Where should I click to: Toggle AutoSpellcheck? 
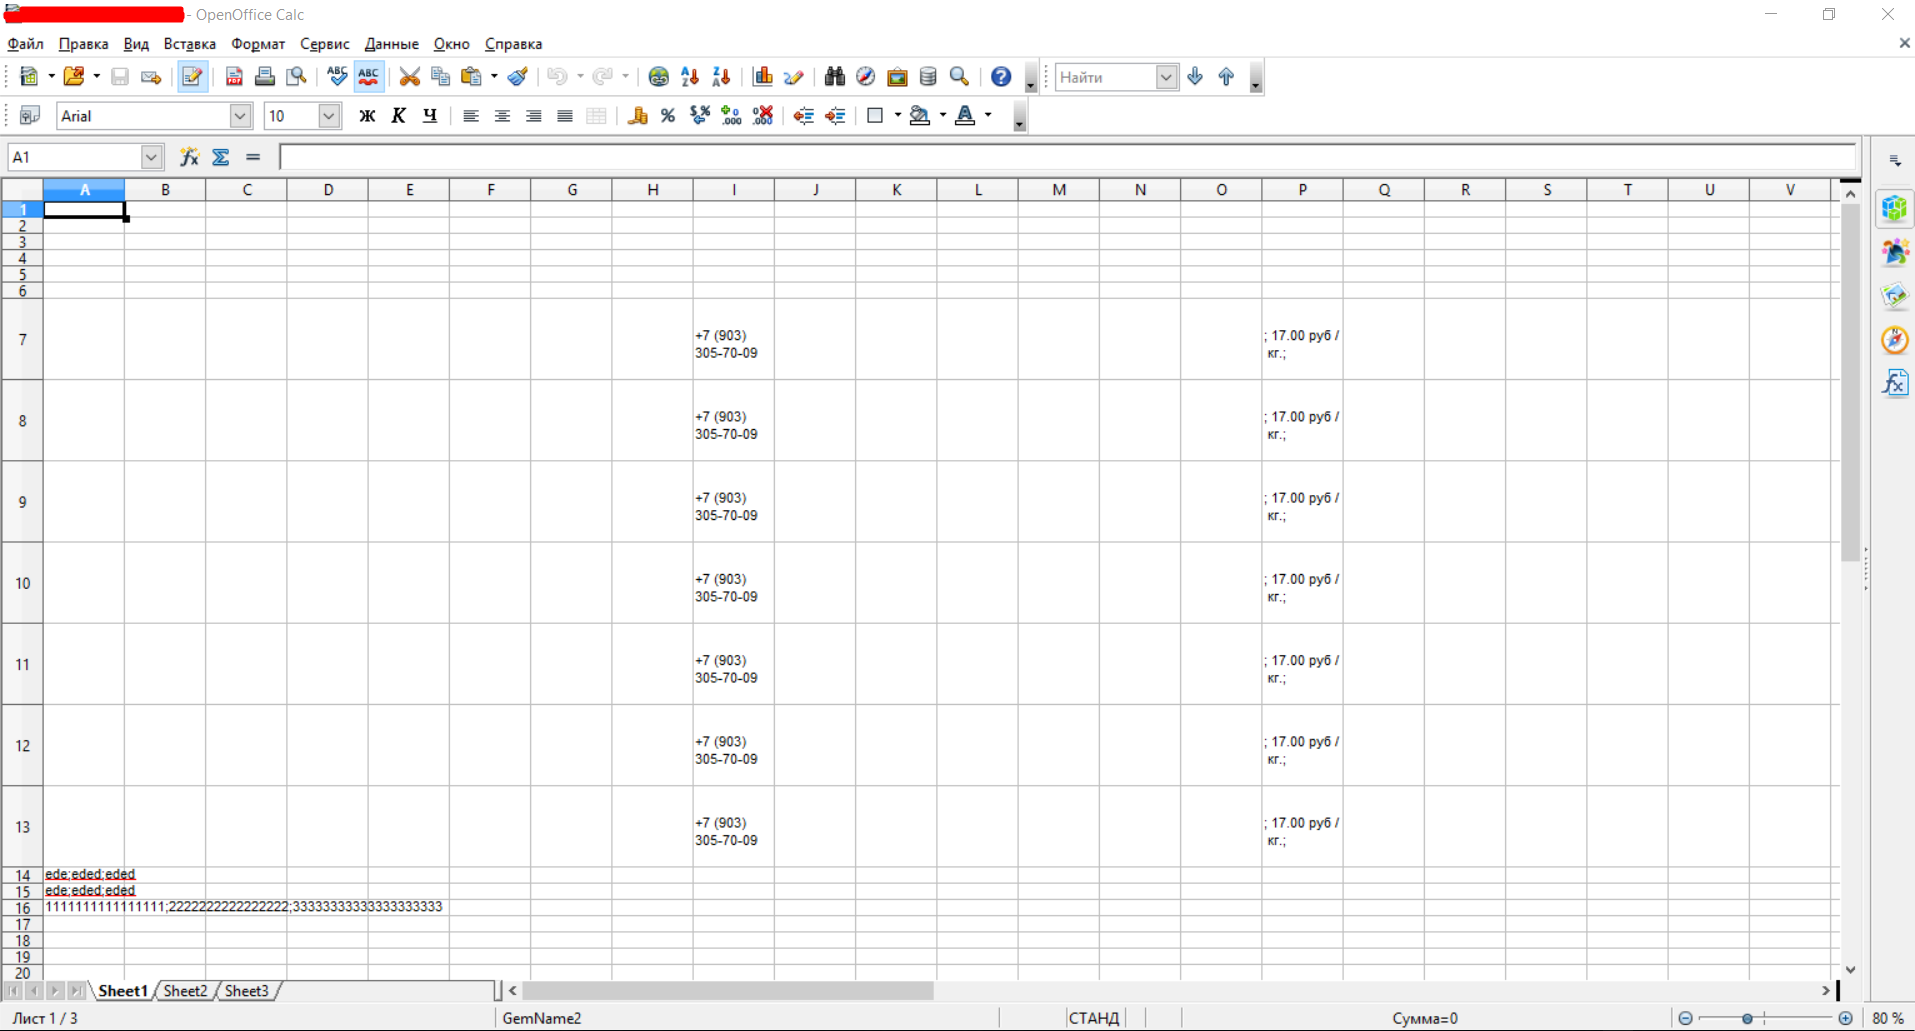[369, 77]
